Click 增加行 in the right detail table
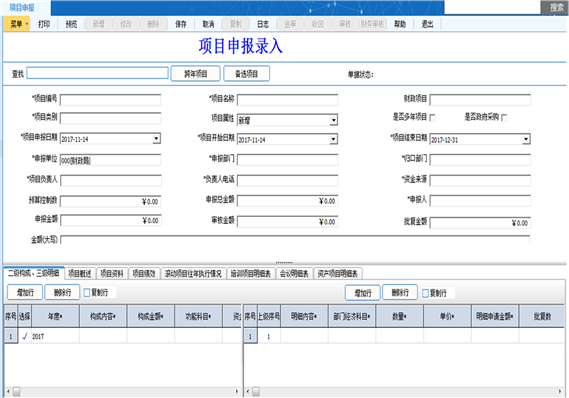 click(363, 293)
